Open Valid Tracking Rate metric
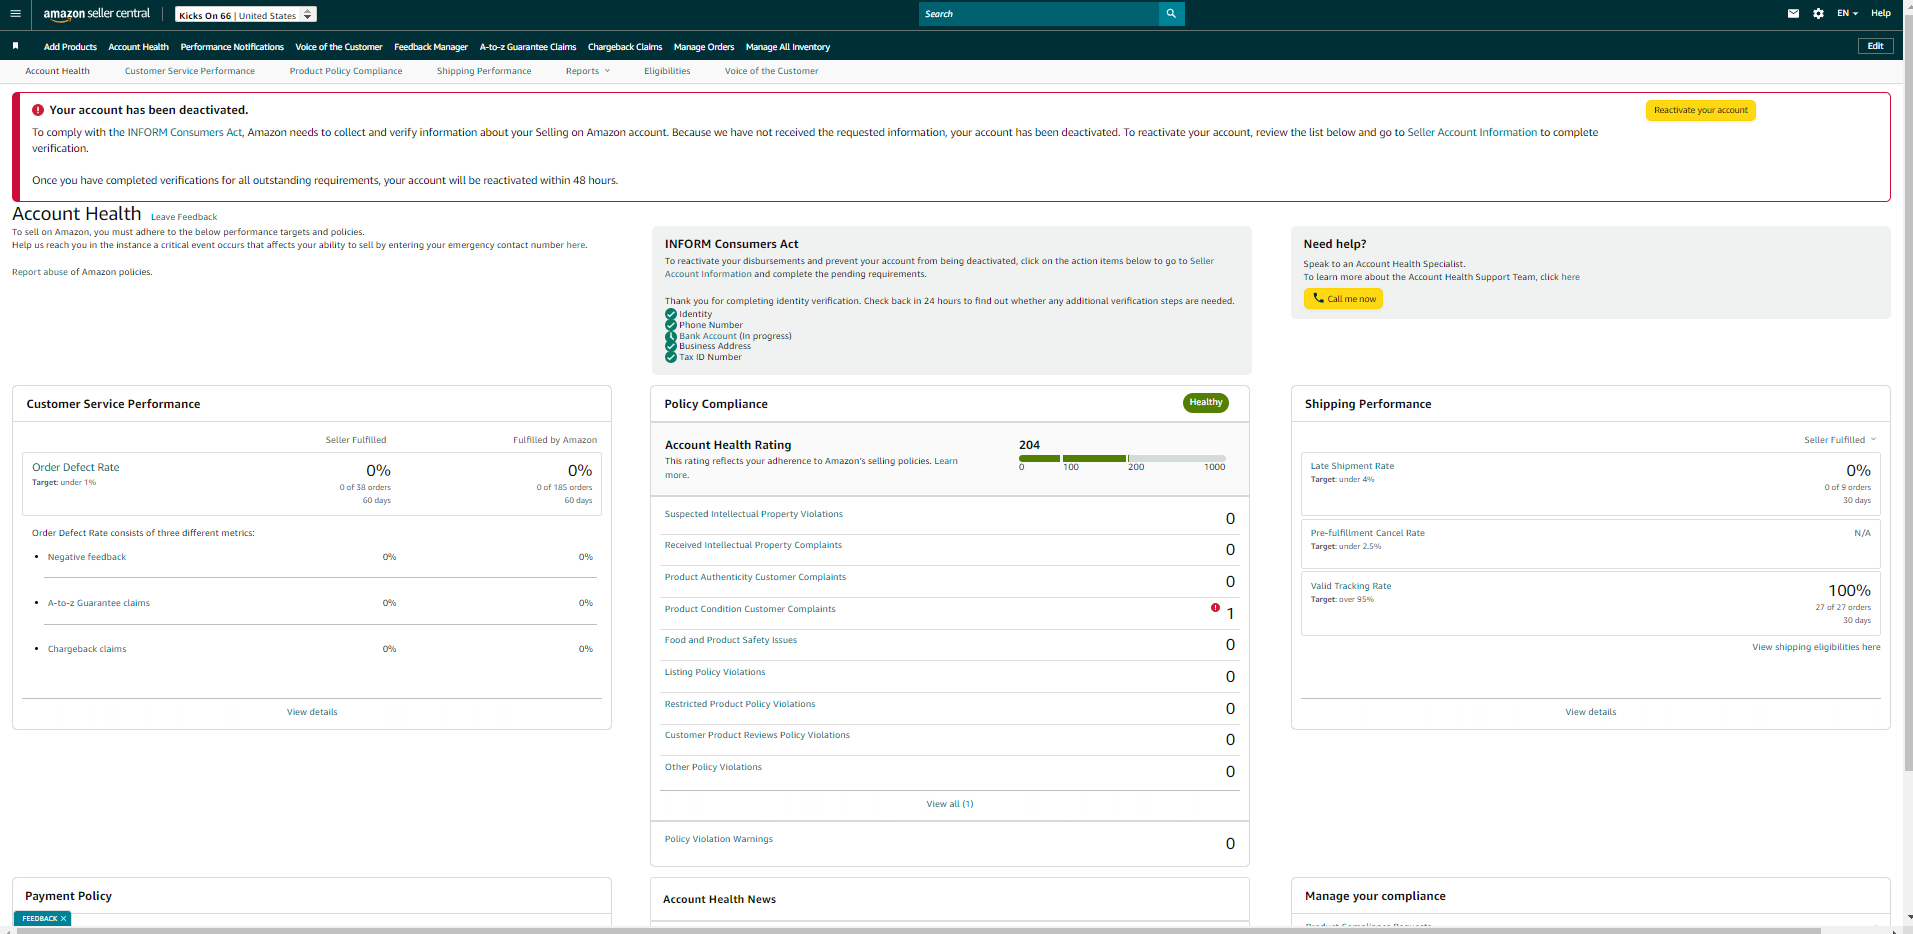Screen dimensions: 1913x934 [x=1351, y=586]
